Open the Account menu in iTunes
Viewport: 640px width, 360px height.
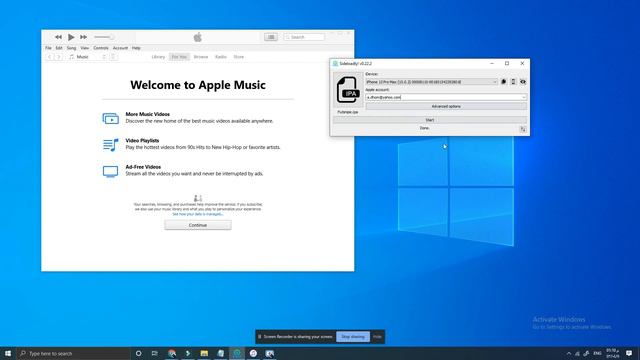[120, 48]
